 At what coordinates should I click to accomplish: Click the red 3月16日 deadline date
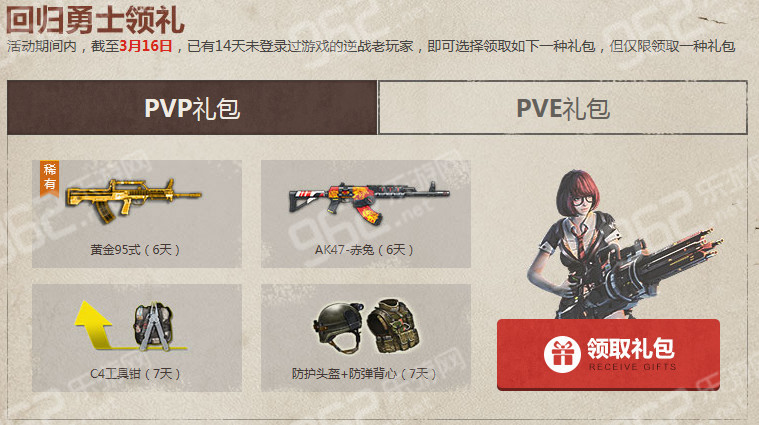[x=146, y=46]
